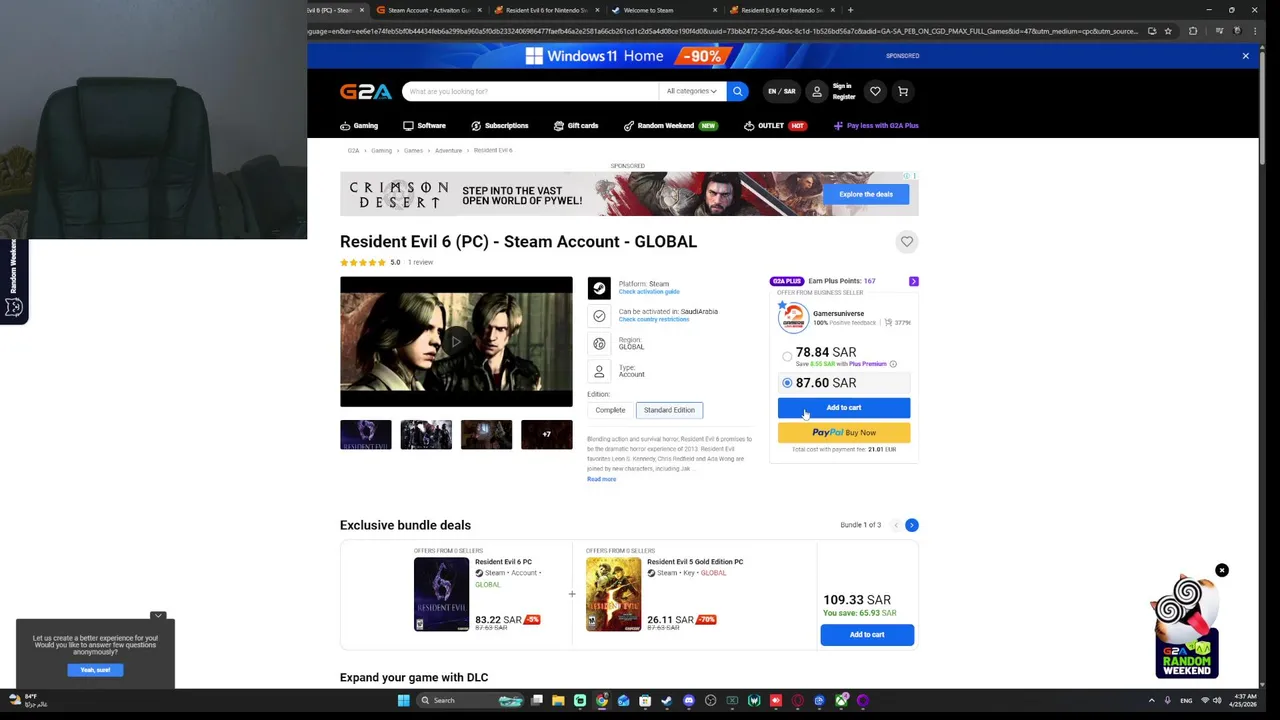Screen dimensions: 1280x720
Task: Open Check activation guide link
Action: tap(649, 292)
